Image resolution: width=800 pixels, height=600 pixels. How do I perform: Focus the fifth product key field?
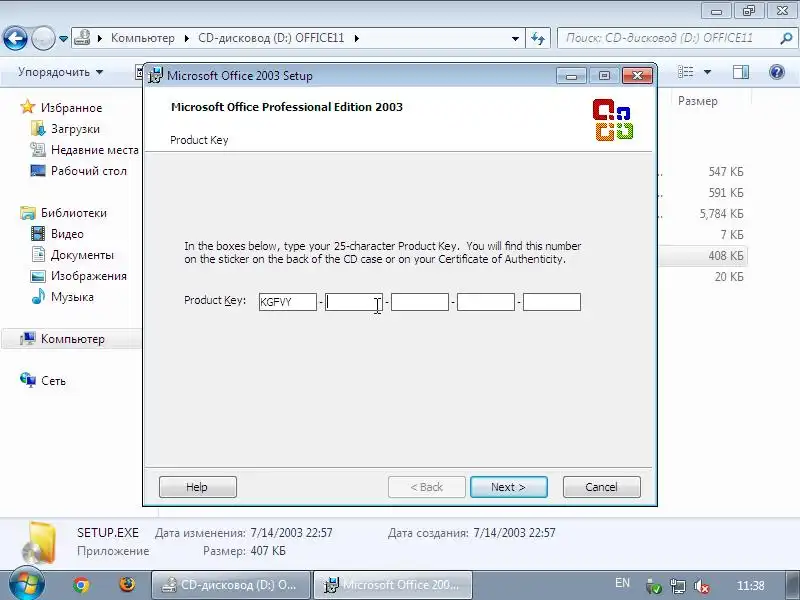(552, 302)
